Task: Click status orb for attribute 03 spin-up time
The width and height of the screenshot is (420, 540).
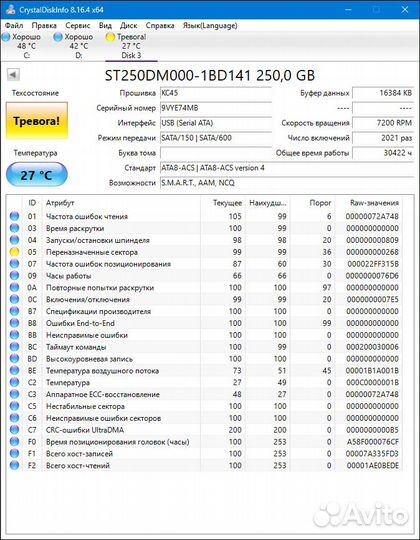Action: click(14, 228)
